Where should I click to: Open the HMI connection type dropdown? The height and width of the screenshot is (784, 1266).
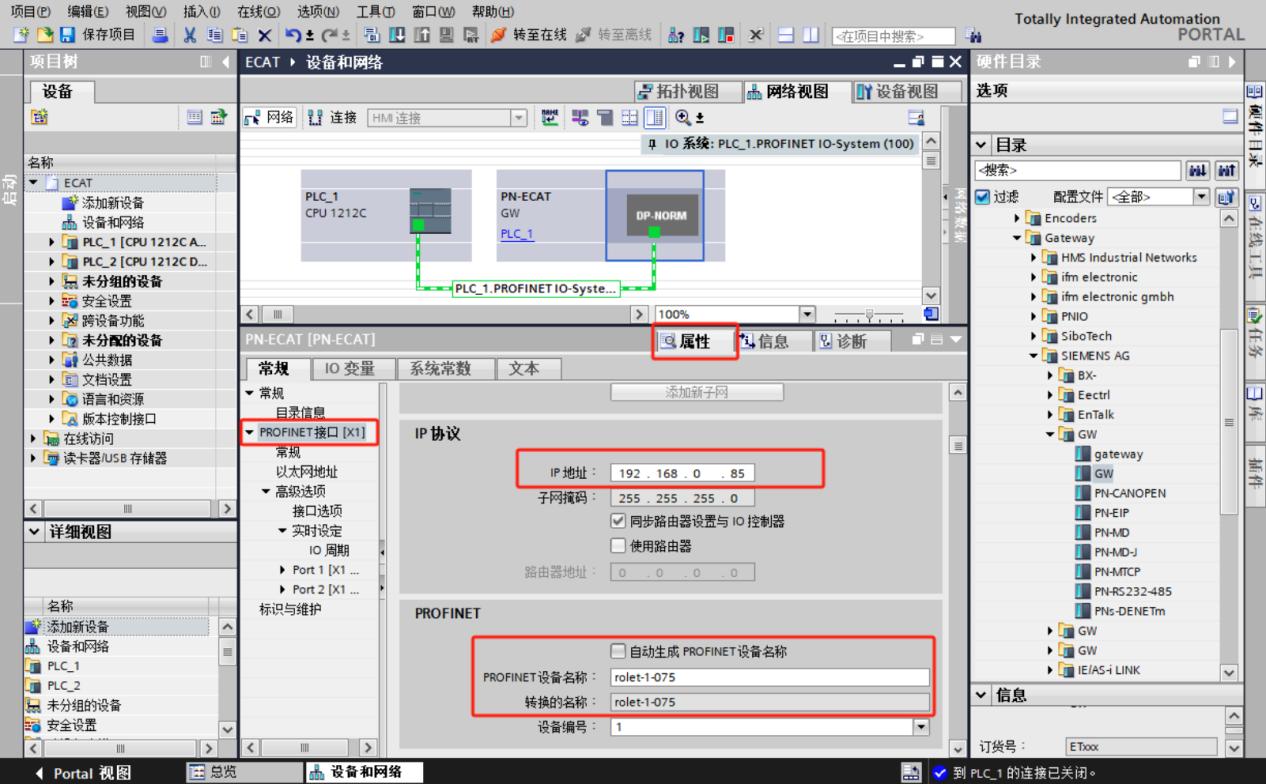518,118
